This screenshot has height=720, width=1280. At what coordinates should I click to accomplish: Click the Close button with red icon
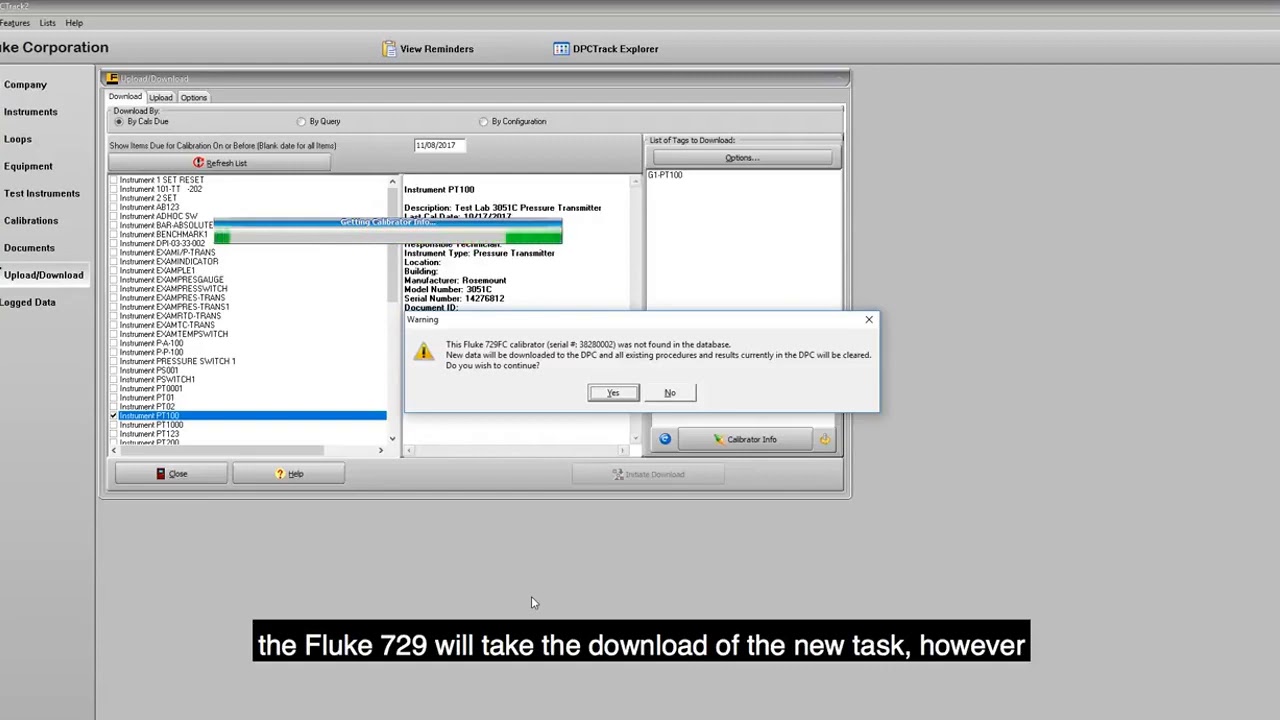(x=172, y=474)
